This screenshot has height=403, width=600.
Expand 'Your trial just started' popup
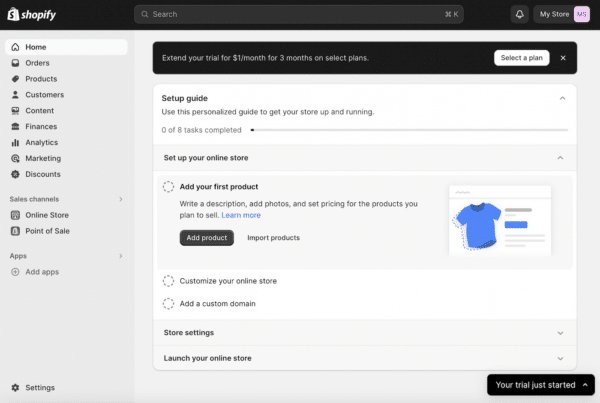pyautogui.click(x=541, y=385)
